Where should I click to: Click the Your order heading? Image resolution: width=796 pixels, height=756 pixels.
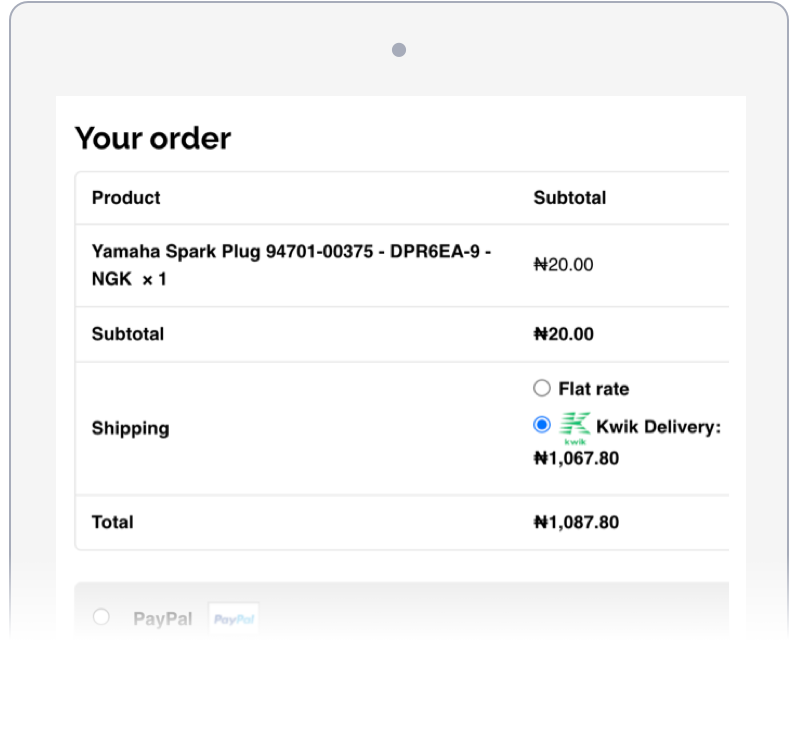pos(153,138)
